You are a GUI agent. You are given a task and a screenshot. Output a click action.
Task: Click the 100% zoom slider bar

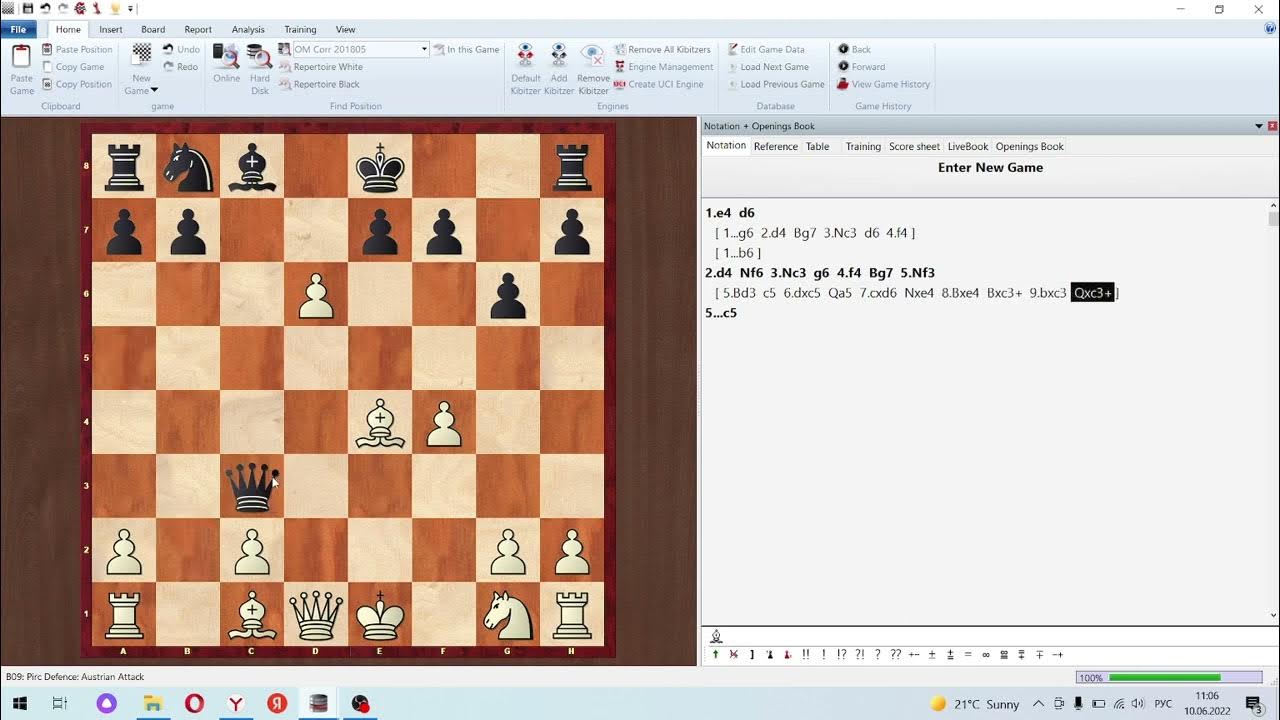[x=1168, y=677]
